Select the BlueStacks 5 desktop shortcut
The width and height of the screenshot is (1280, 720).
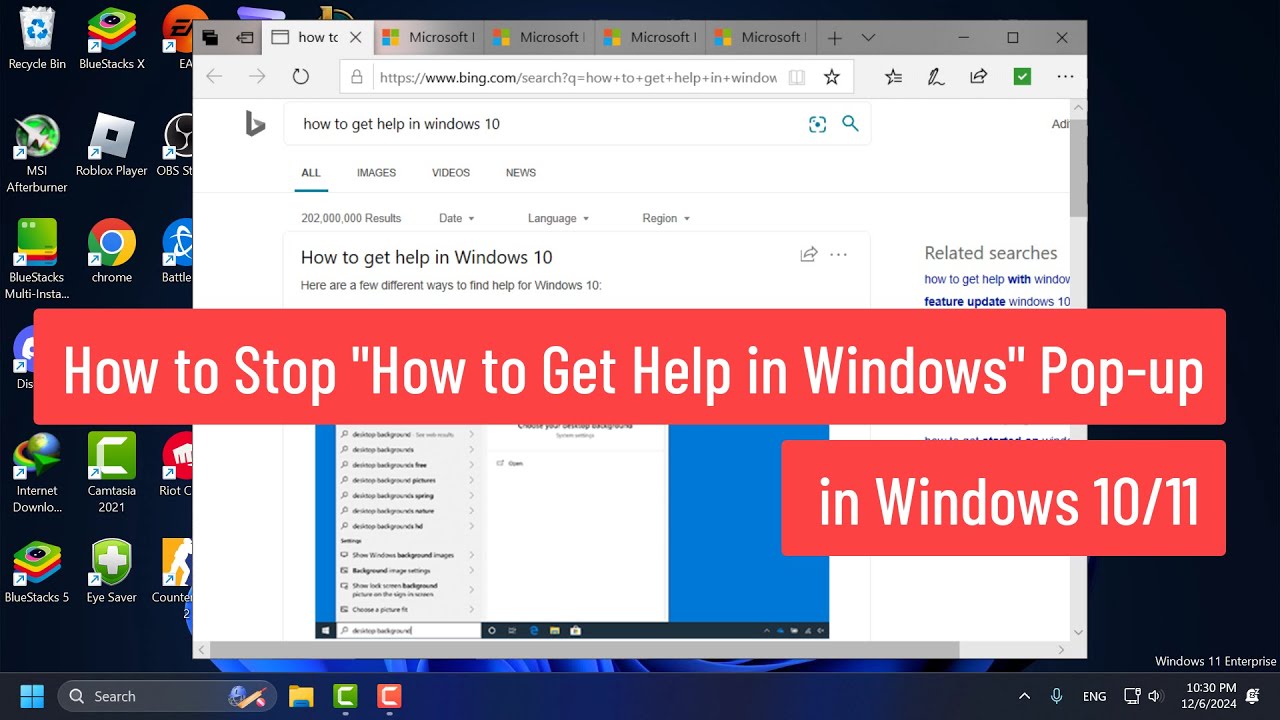37,573
